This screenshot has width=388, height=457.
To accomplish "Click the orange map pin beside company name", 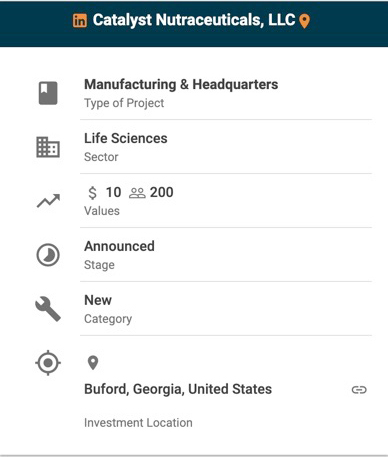I will 304,21.
